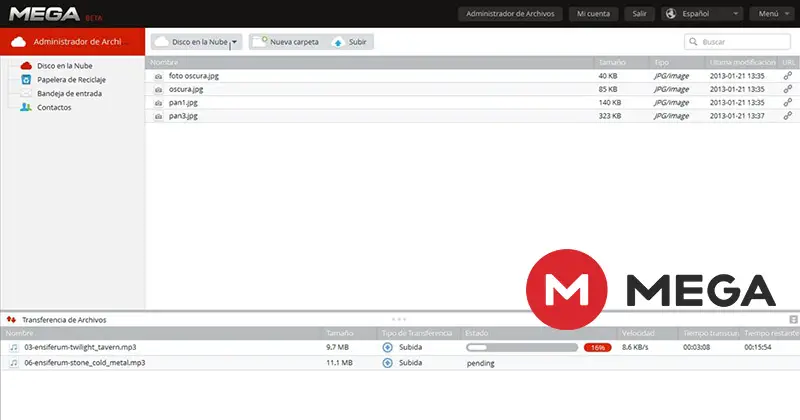Viewport: 800px width, 420px height.
Task: Log out using the Salir button
Action: click(639, 14)
